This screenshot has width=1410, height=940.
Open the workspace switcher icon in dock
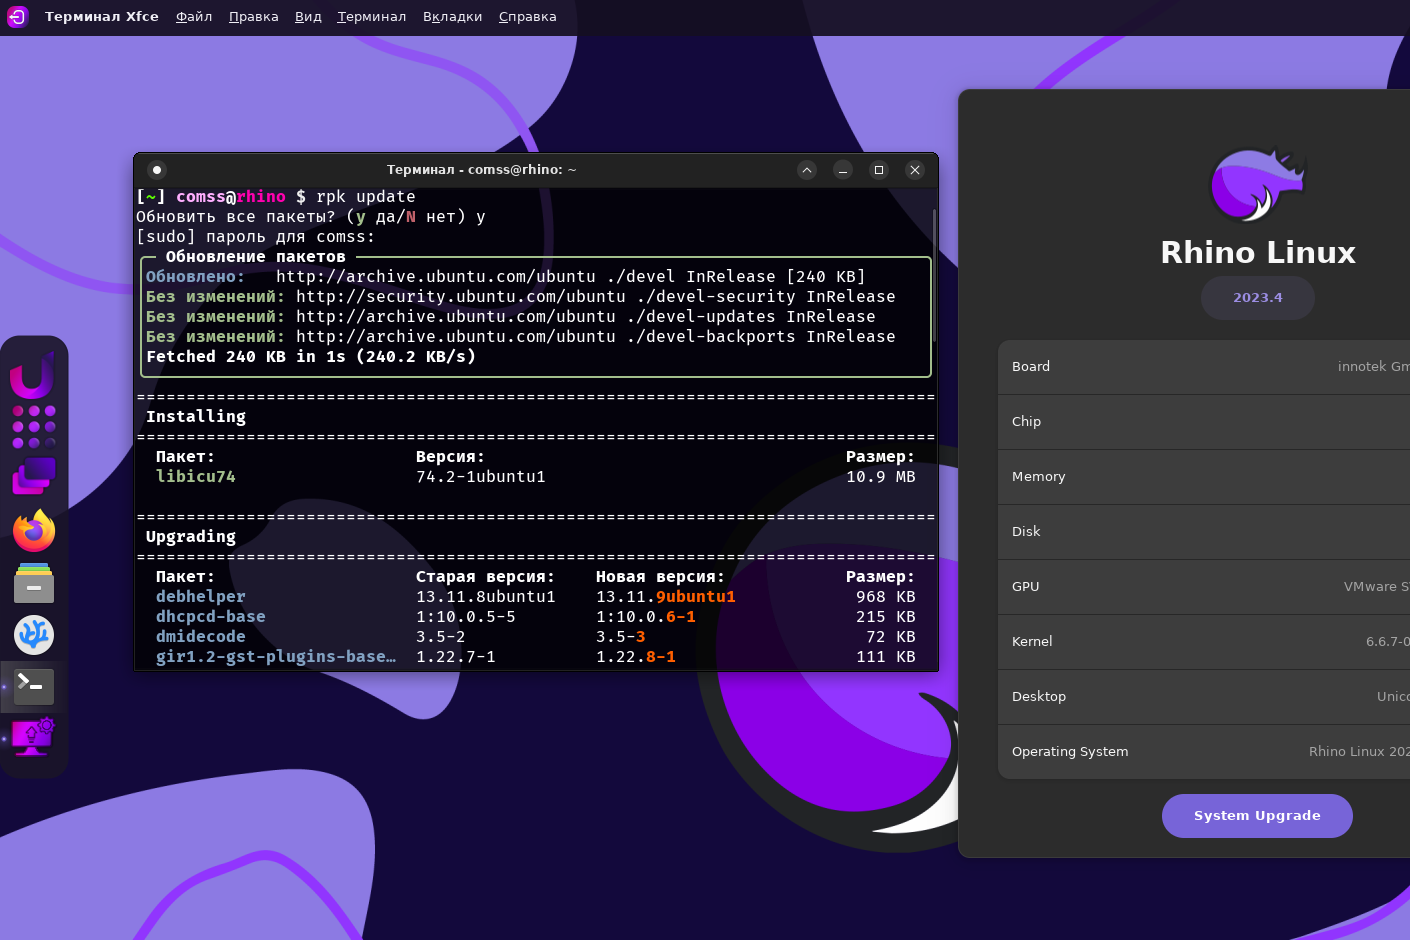[34, 477]
